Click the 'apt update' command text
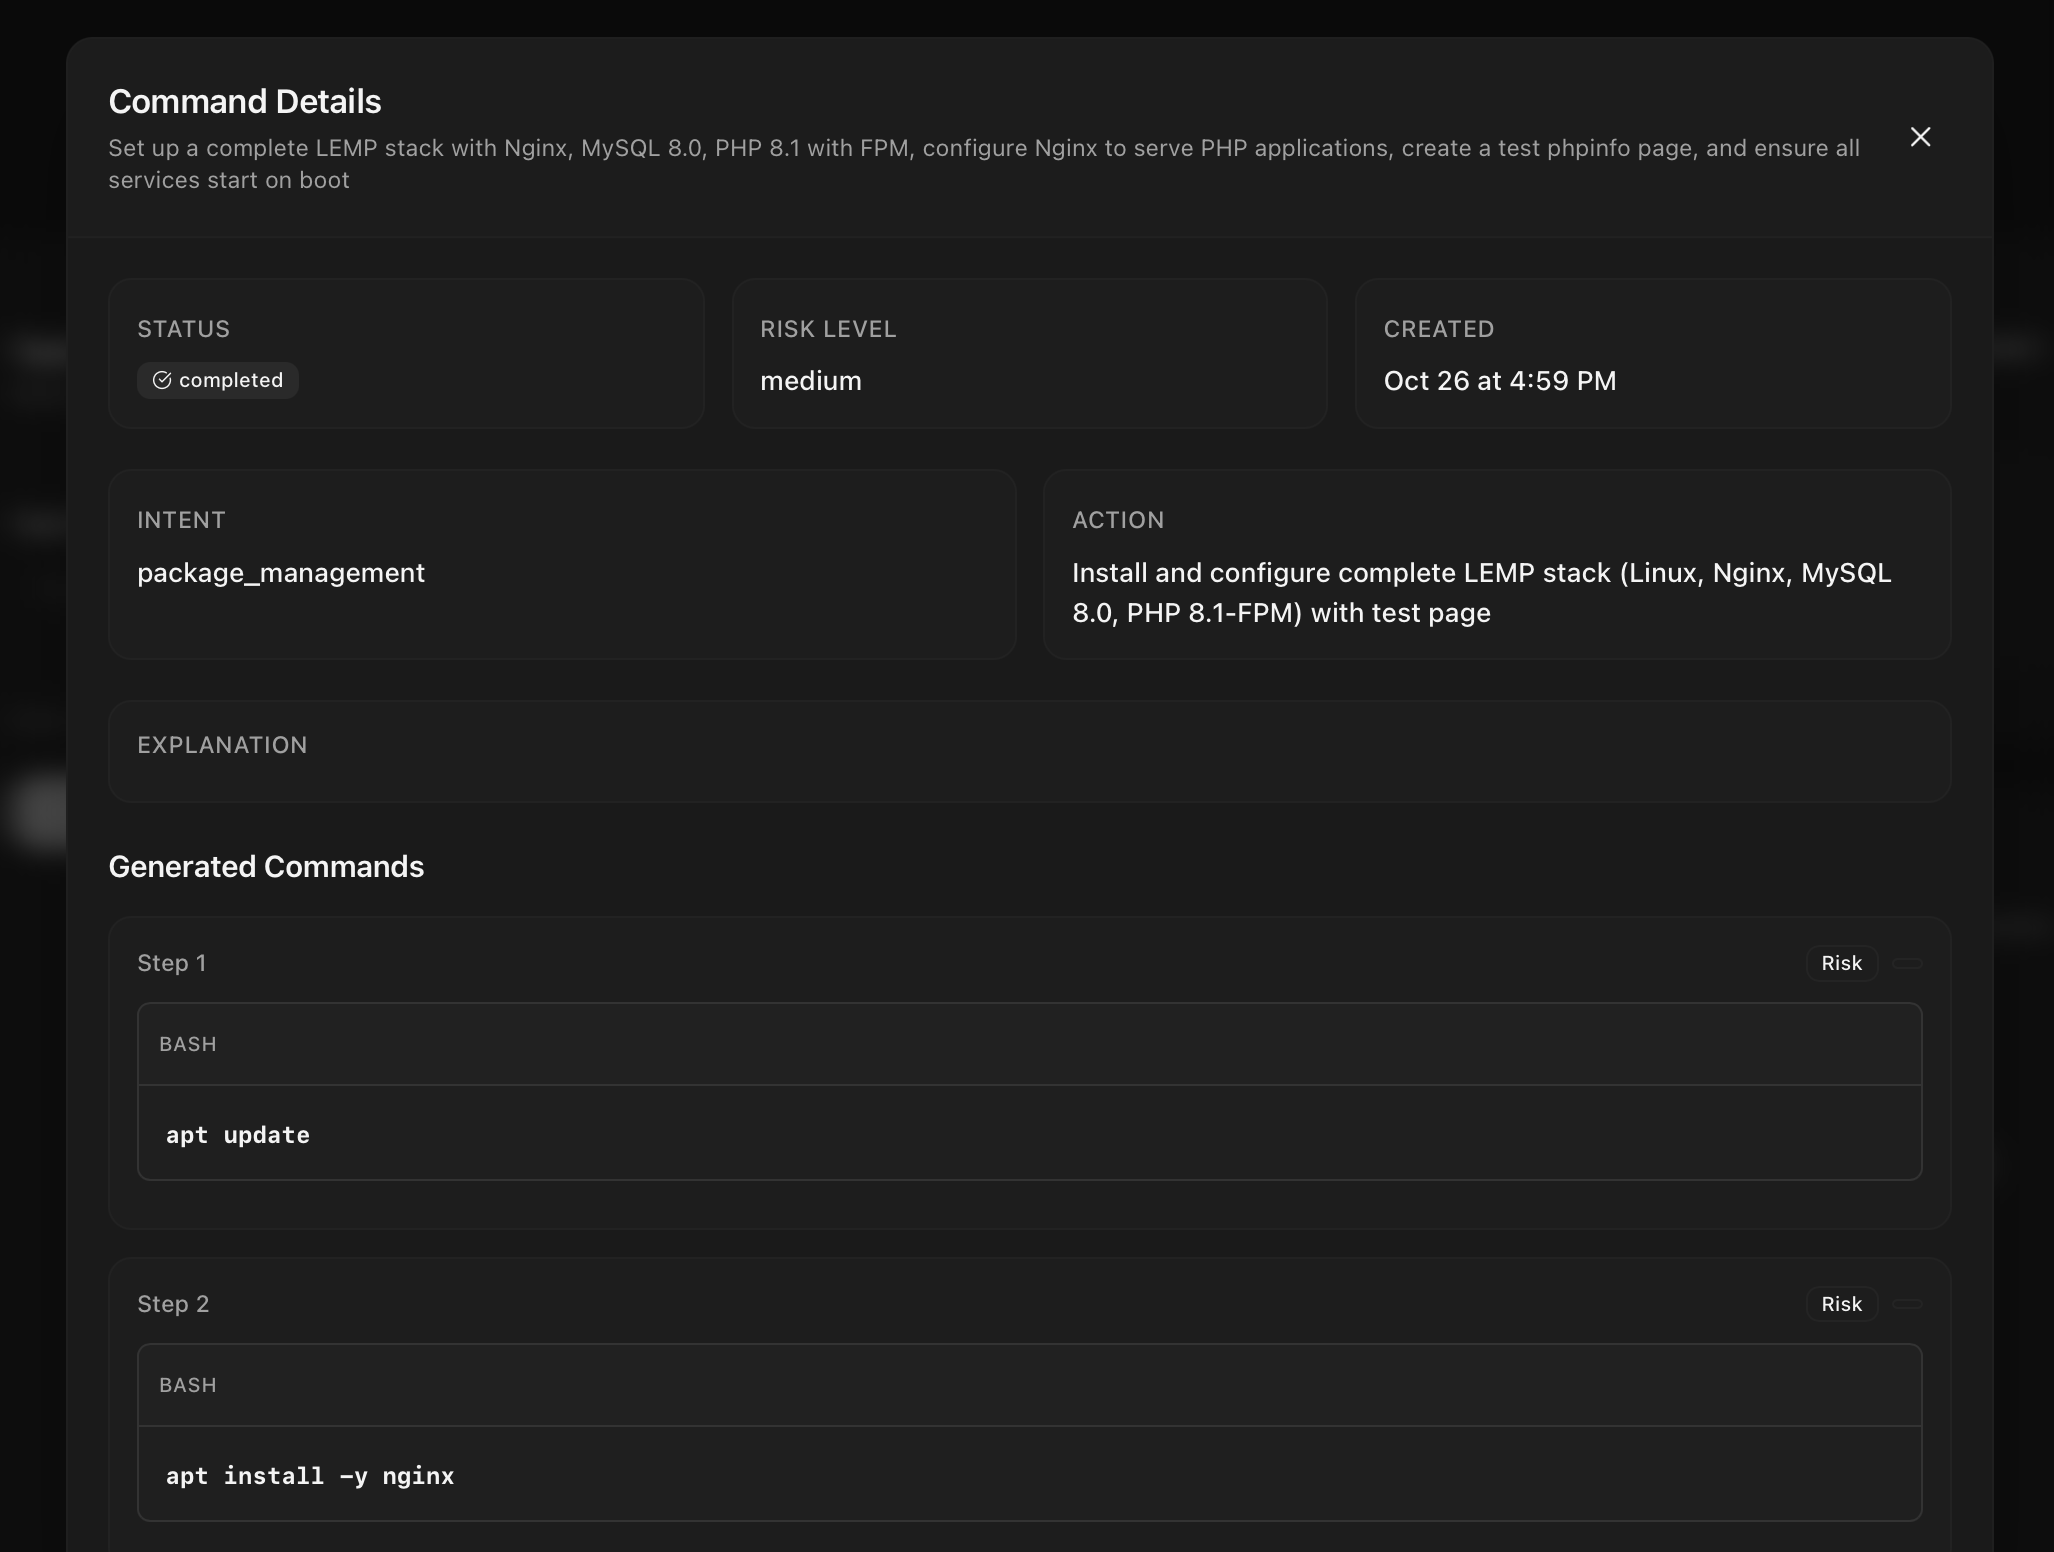This screenshot has height=1552, width=2054. (x=238, y=1135)
